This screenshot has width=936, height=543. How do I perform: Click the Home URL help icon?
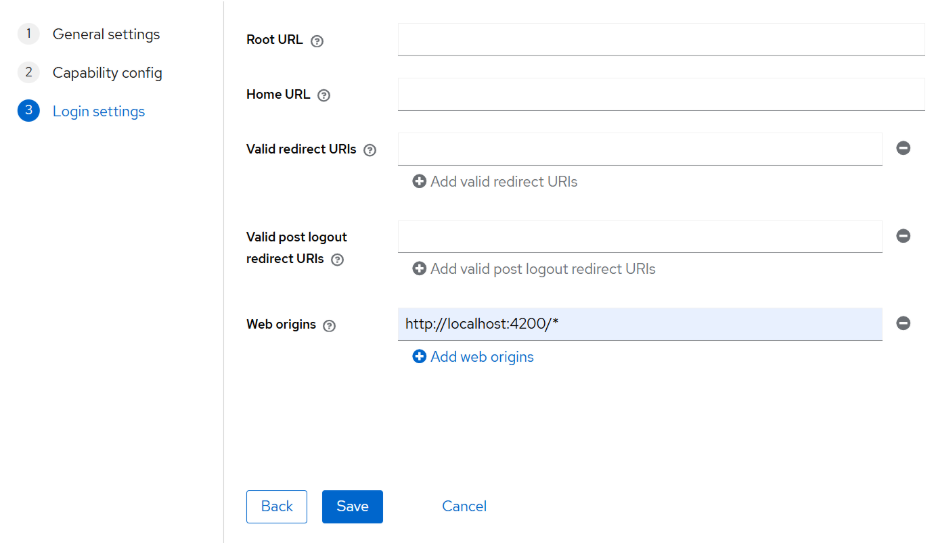click(323, 96)
